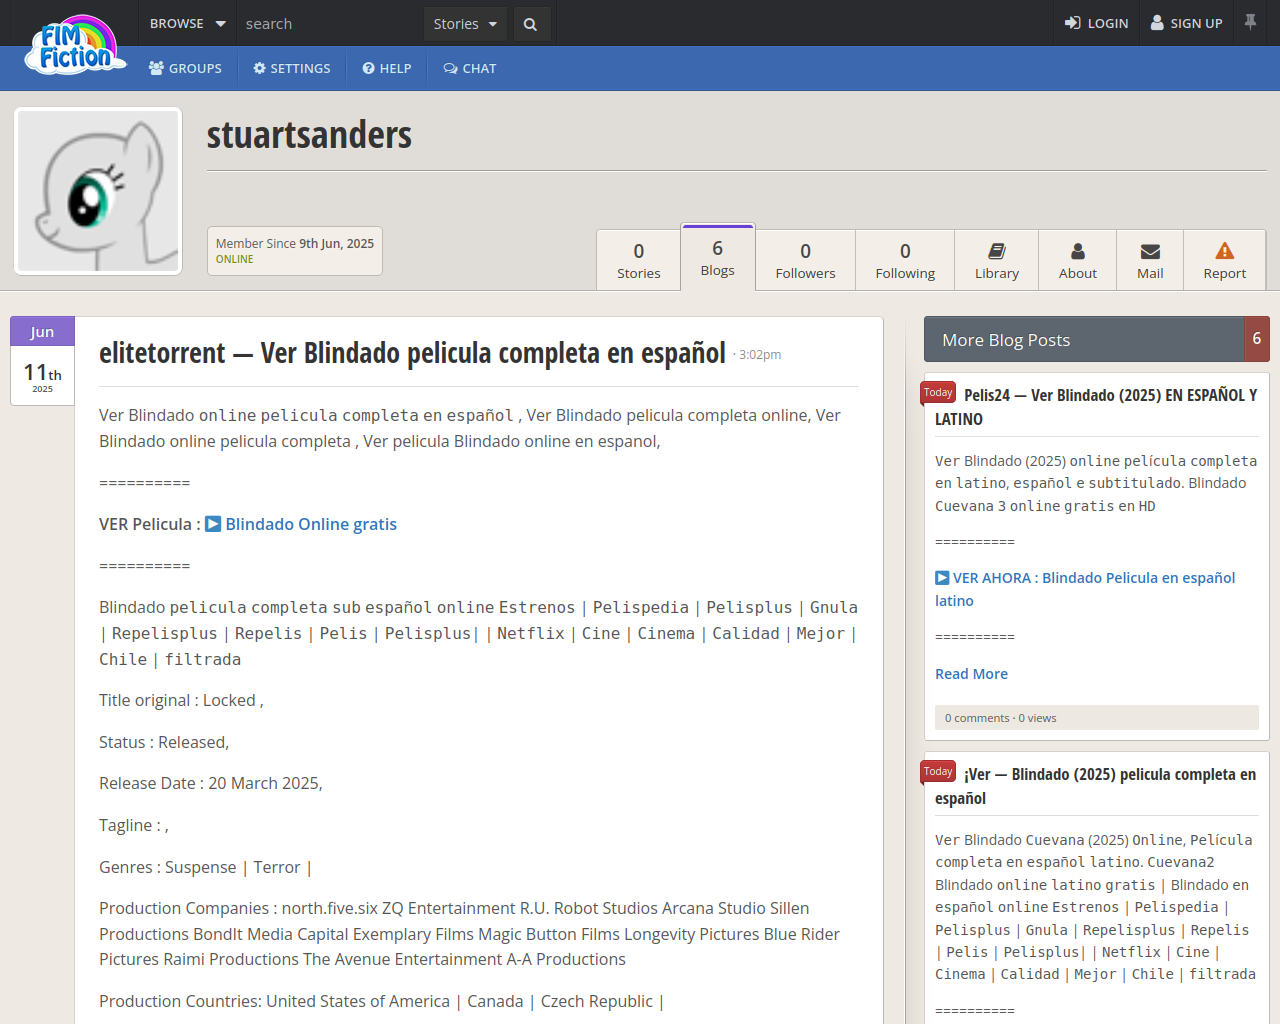Click the pin icon in top bar

tap(1250, 22)
